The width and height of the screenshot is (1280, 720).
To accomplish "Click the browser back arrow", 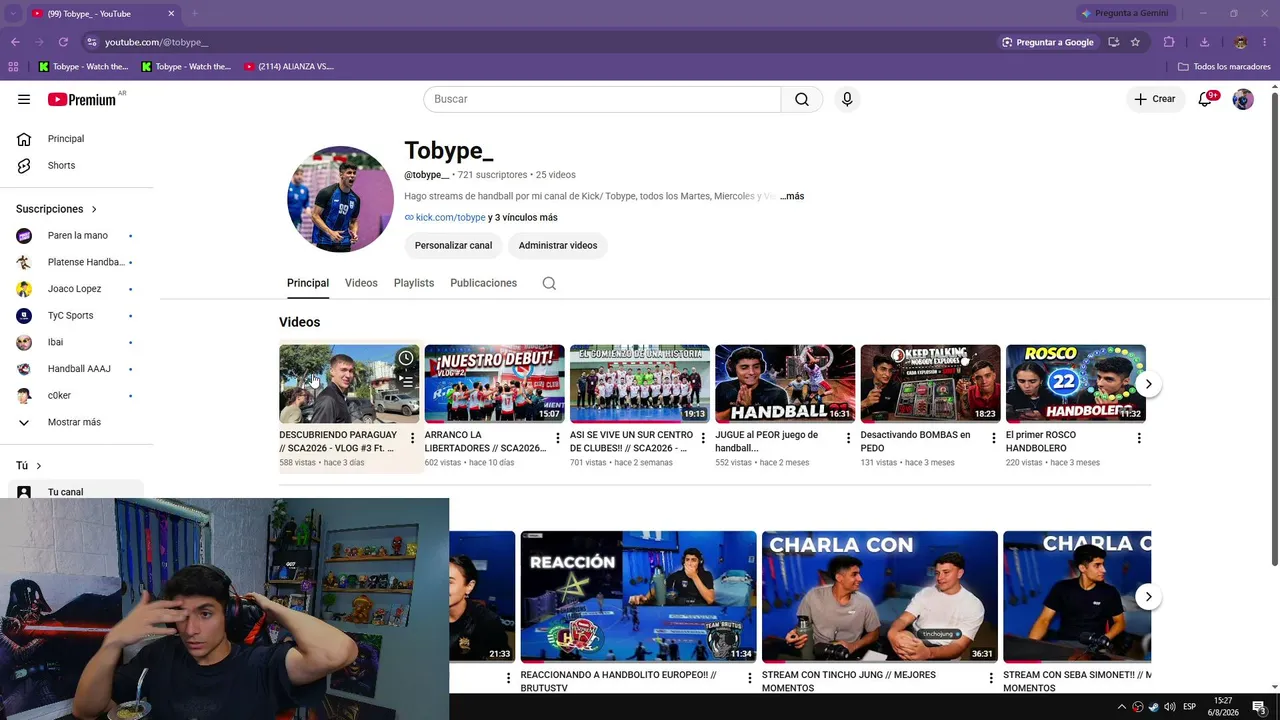I will click(x=15, y=42).
